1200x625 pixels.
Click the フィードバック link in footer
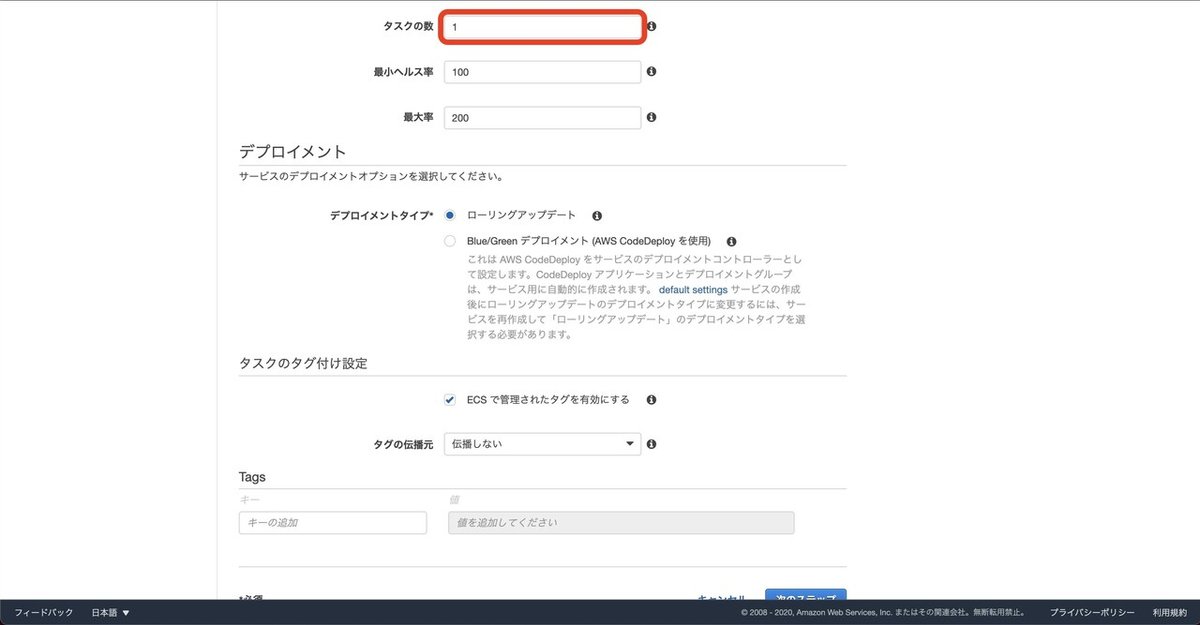(44, 612)
